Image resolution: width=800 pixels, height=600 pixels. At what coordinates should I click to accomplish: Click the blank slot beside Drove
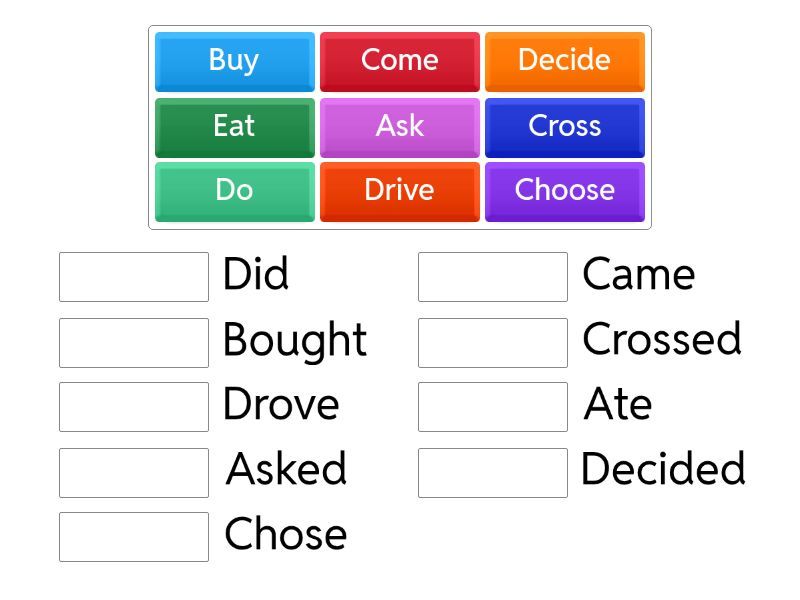click(134, 407)
